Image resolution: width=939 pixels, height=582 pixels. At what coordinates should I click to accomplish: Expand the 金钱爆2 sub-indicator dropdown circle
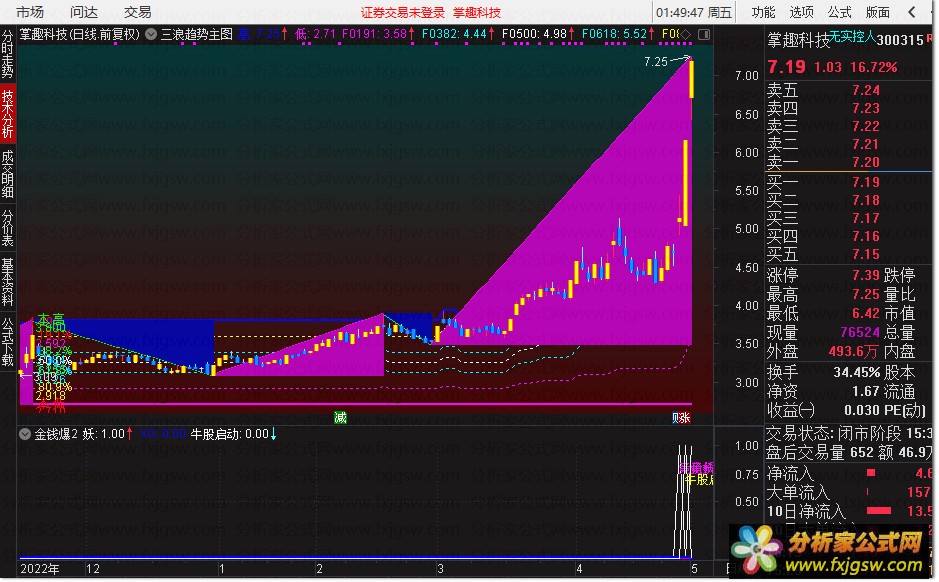[x=25, y=434]
